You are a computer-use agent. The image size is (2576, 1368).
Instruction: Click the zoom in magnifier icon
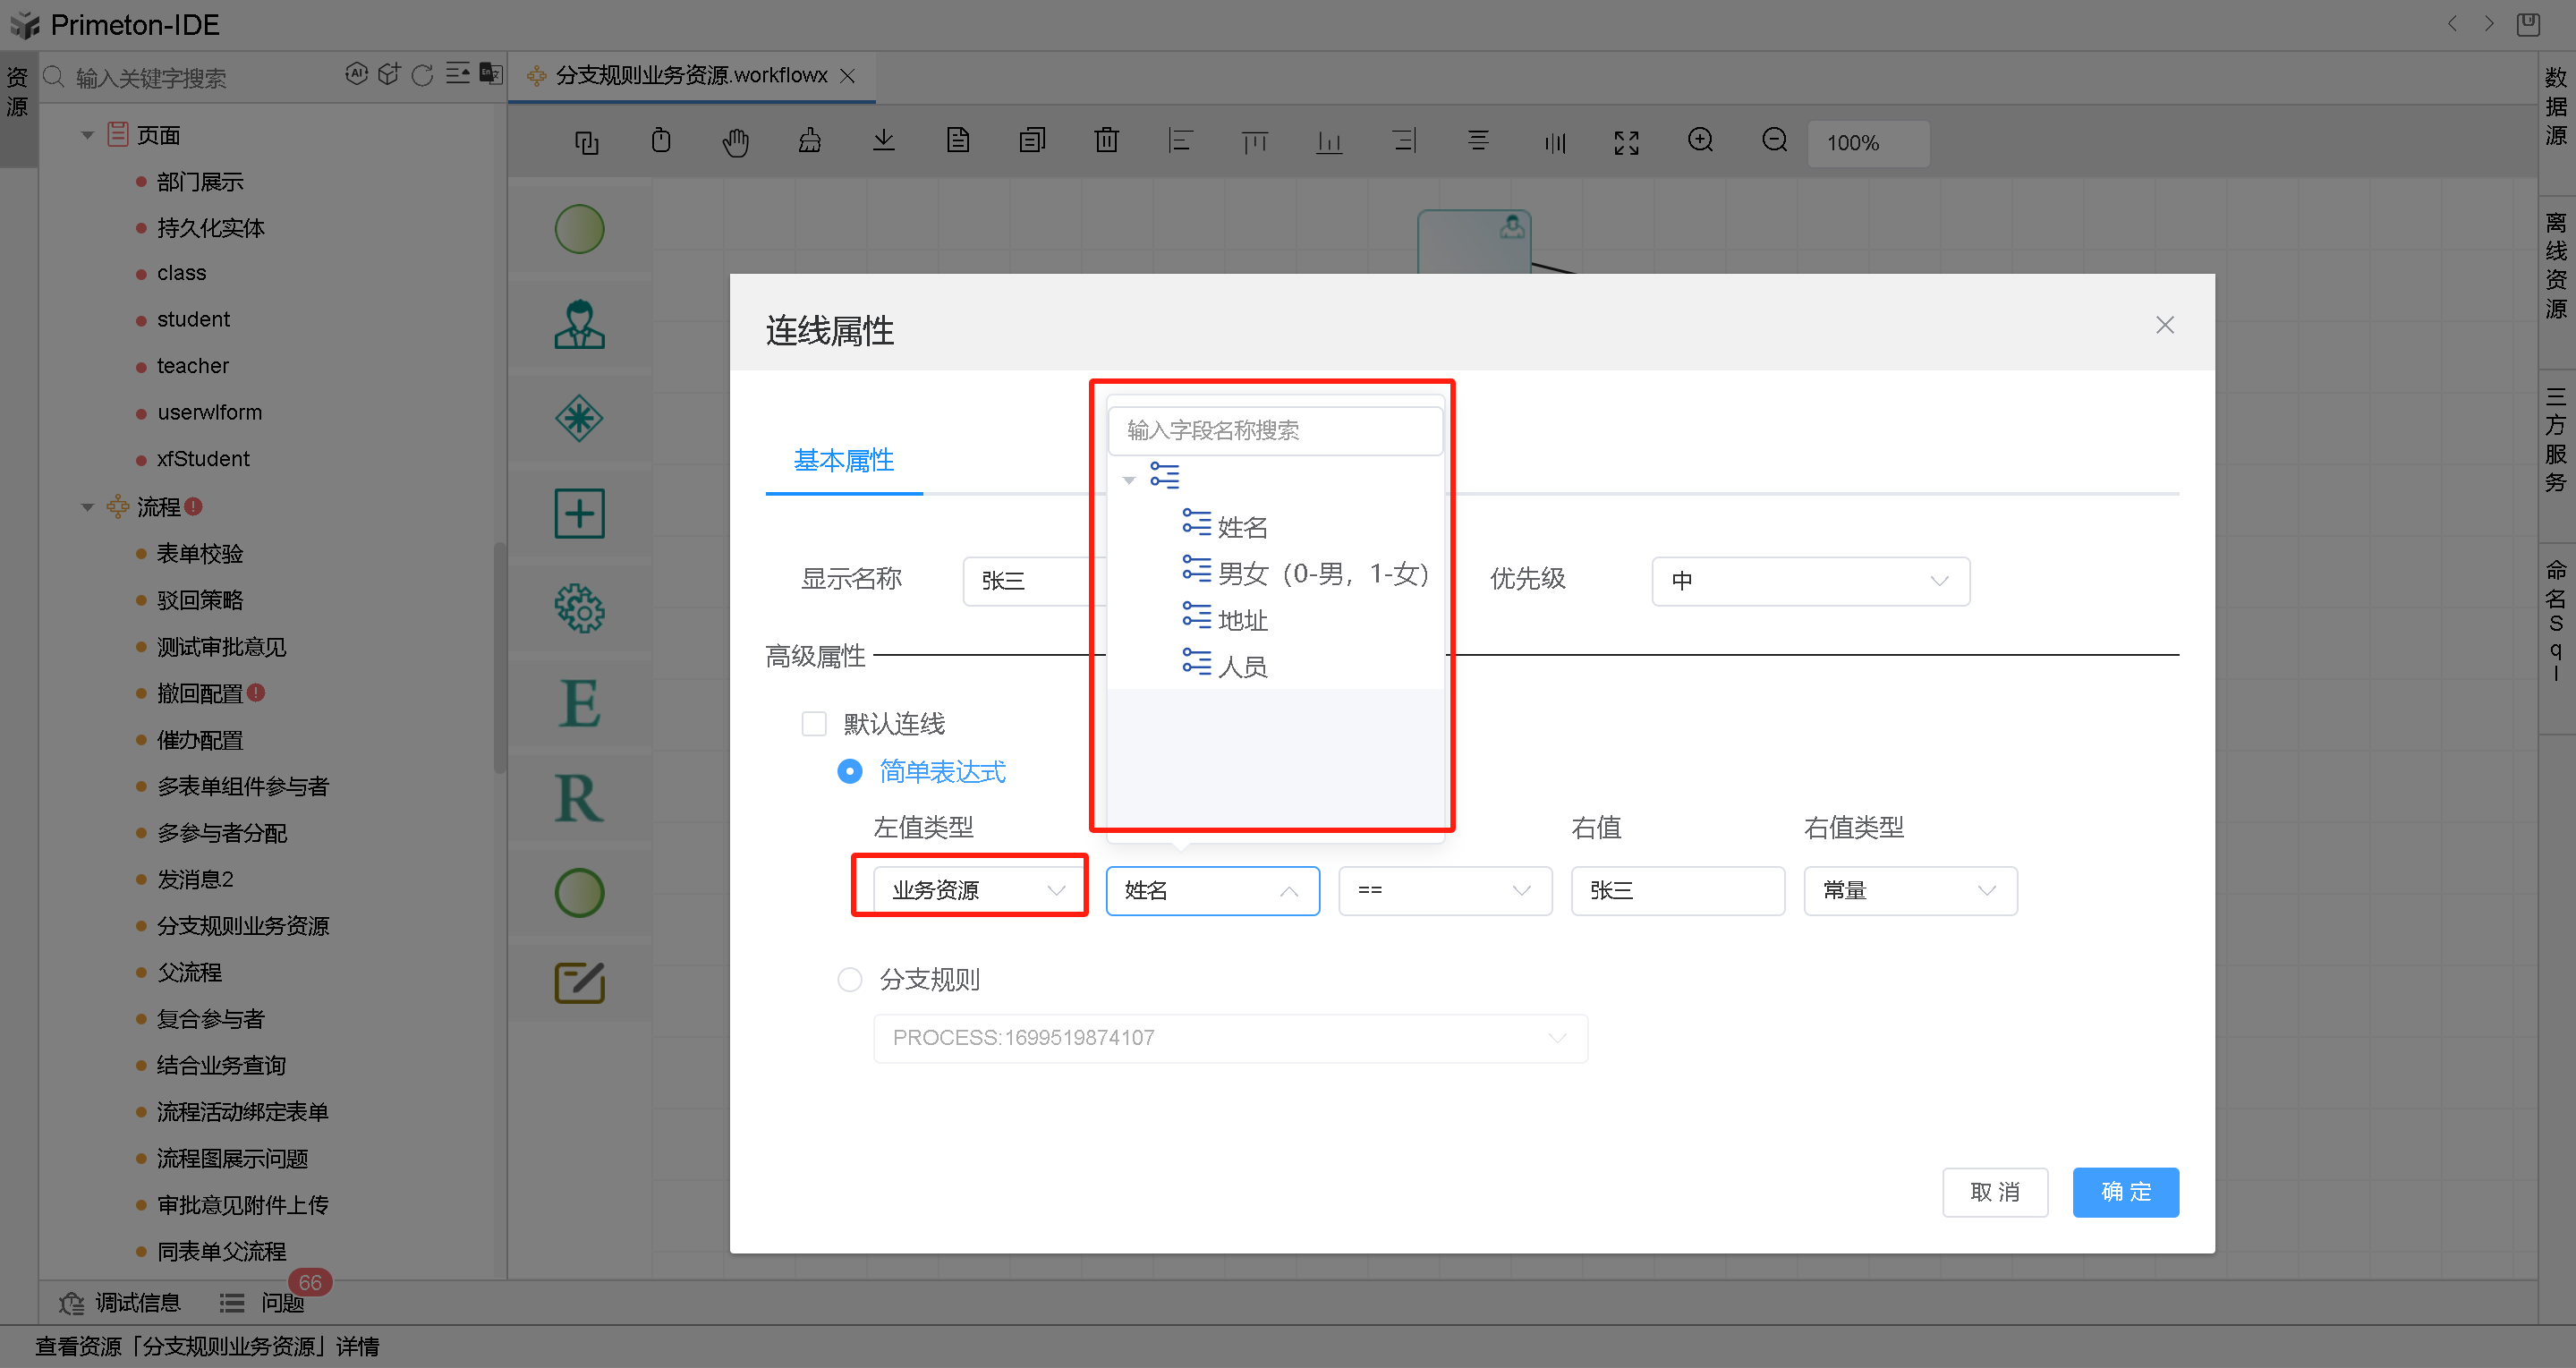point(1700,141)
